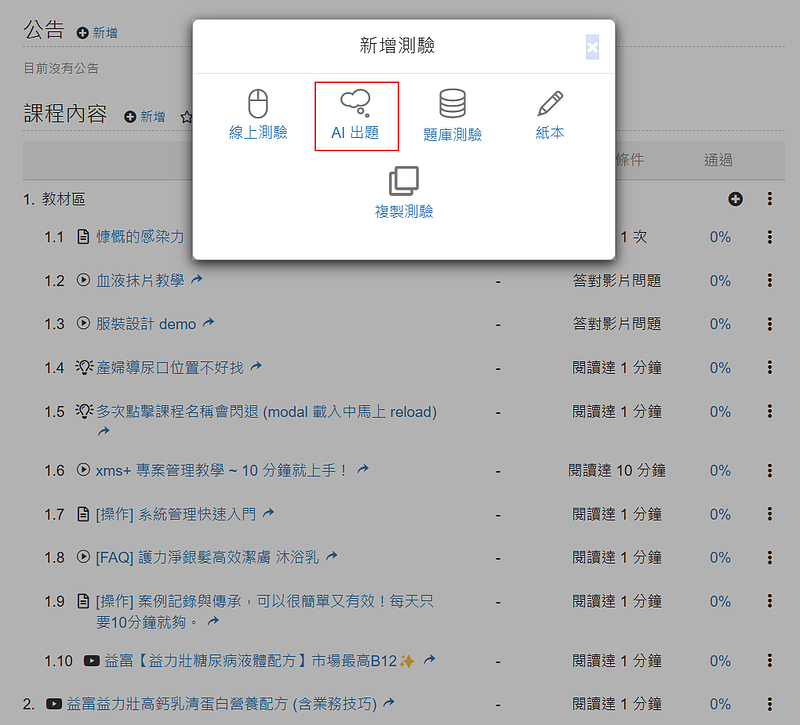Open the xms+ 專案管理教學 lesson
Viewport: 800px width, 725px height.
tap(222, 470)
